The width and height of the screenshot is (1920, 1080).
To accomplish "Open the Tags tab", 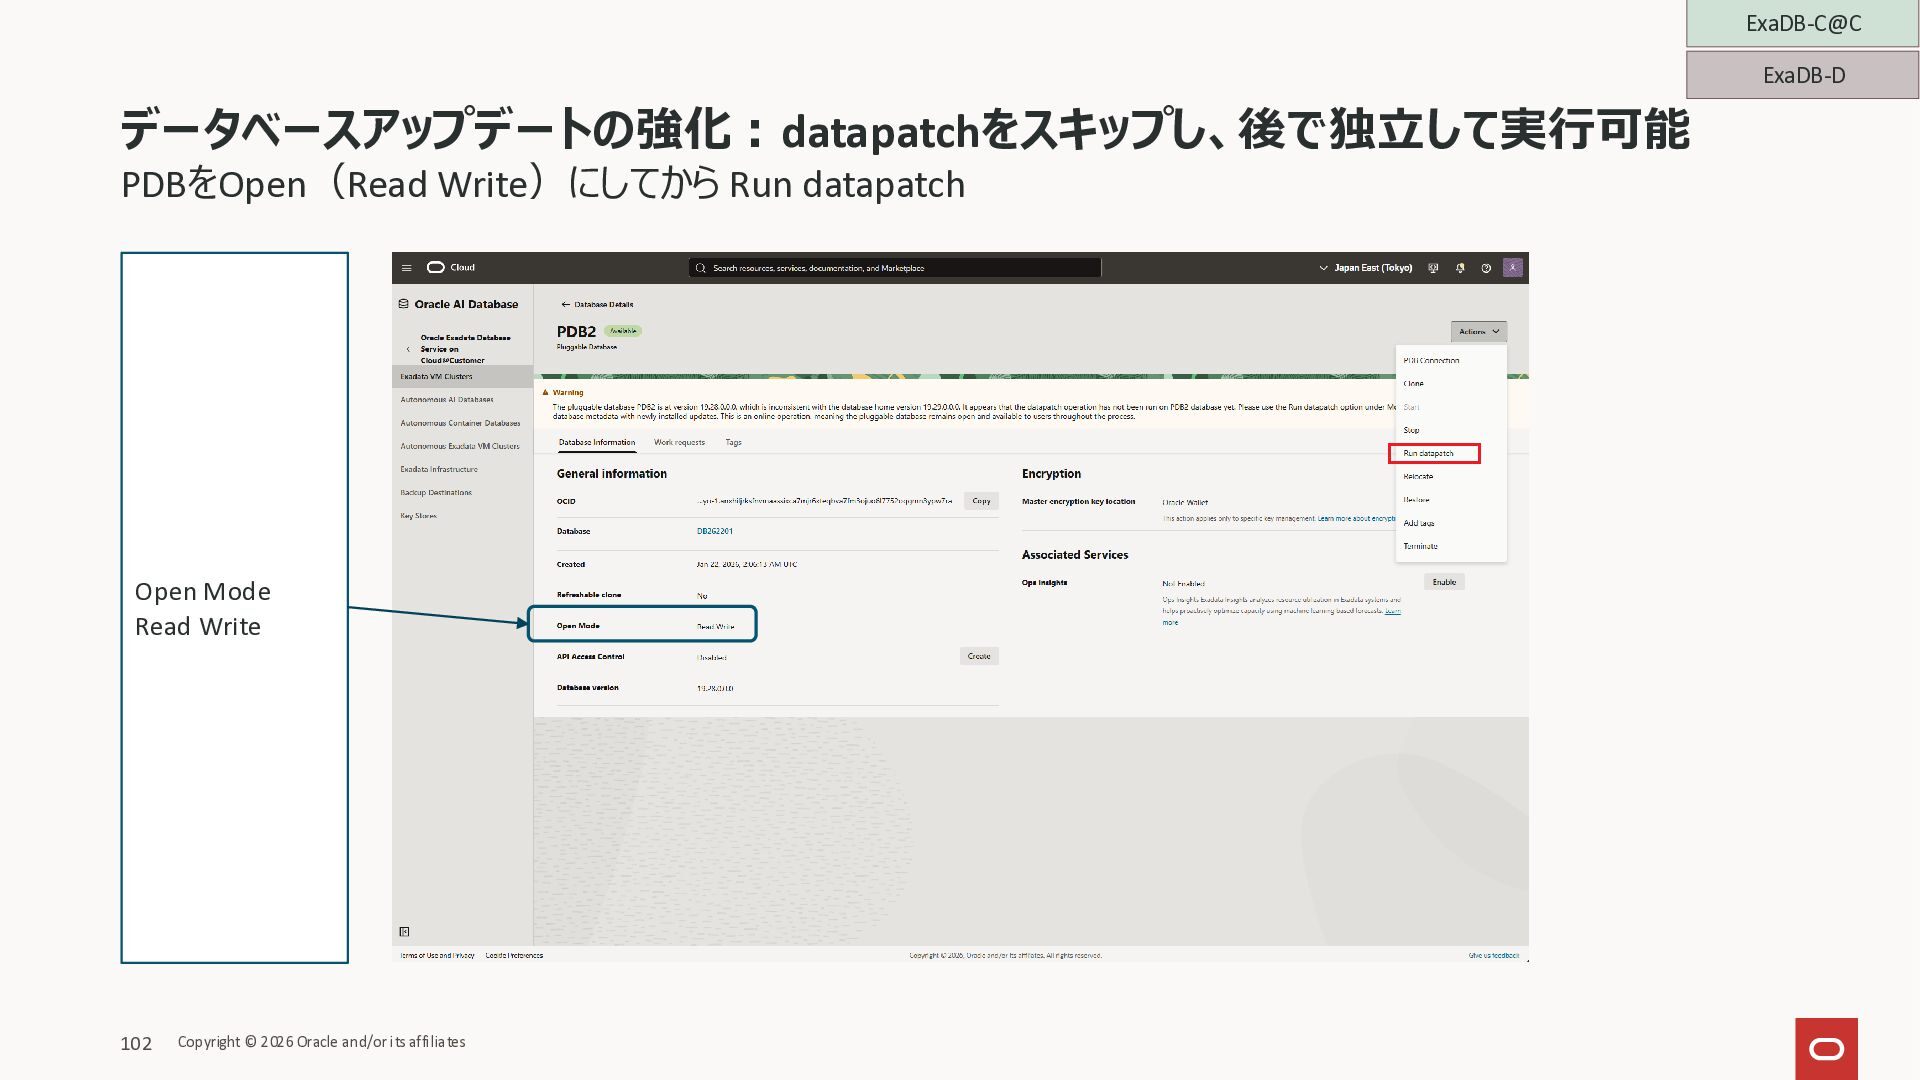I will point(733,442).
